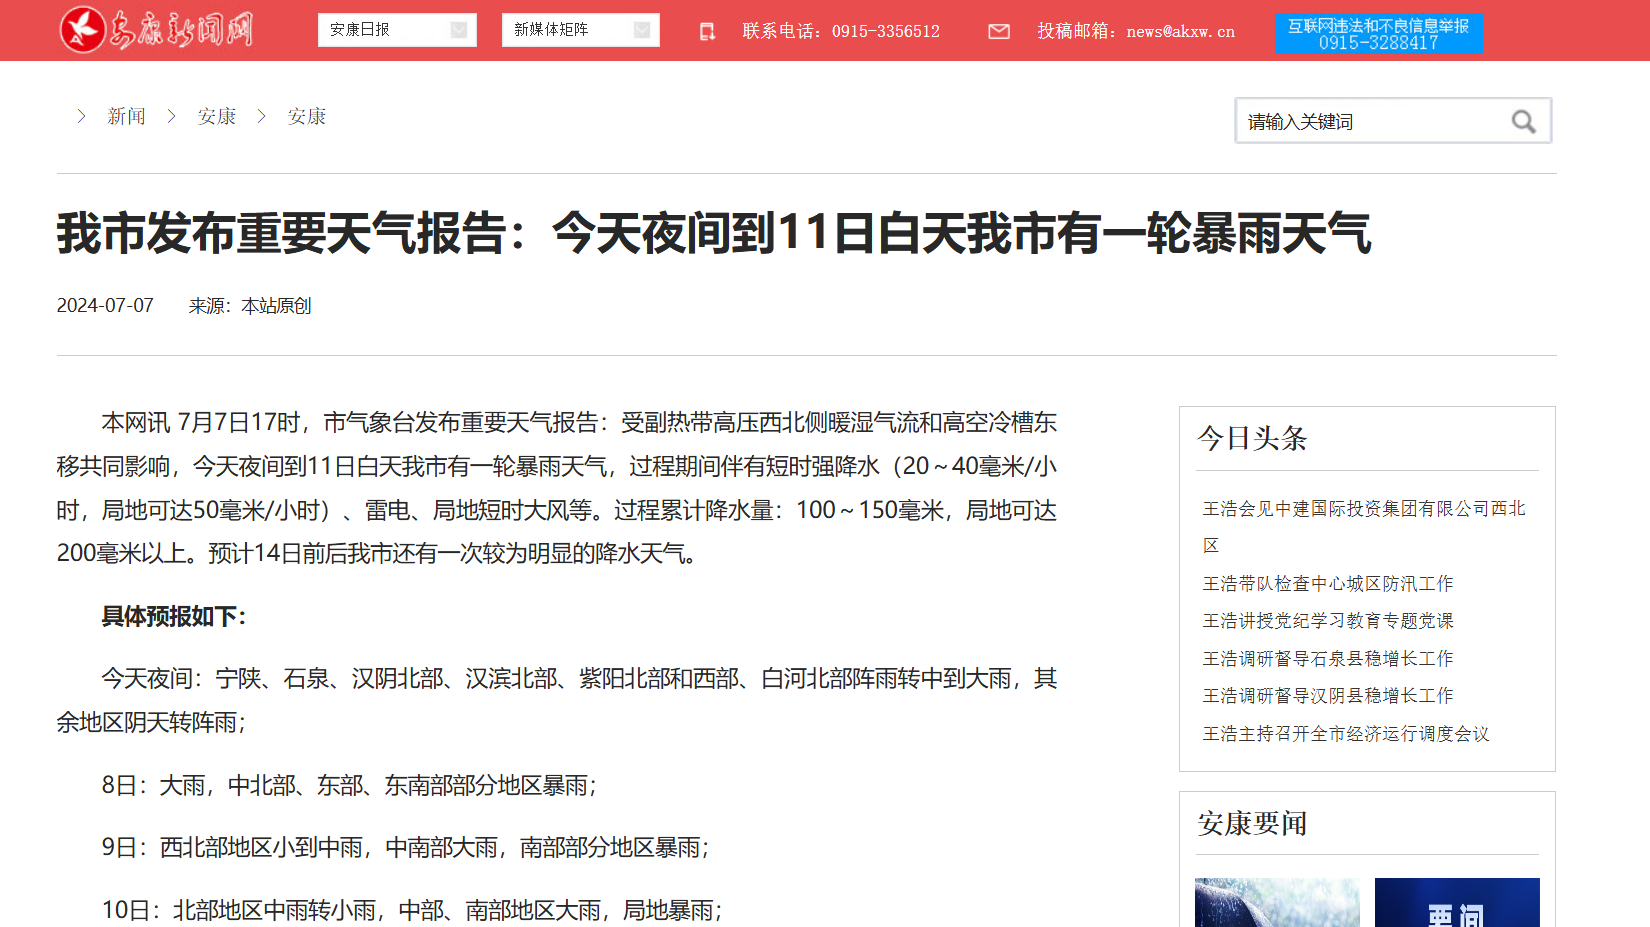Open headline 王浩讲授党纪学习教育专题党课
This screenshot has width=1650, height=927.
coord(1327,621)
